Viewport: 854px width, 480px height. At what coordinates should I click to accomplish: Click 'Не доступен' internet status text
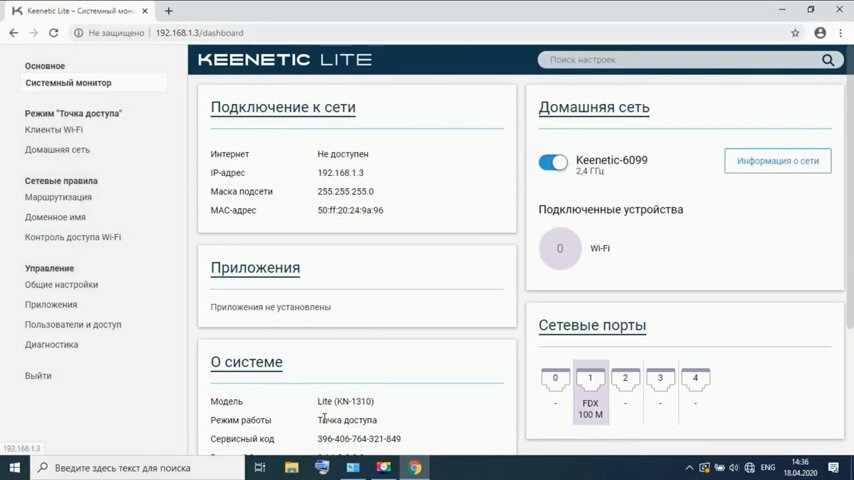pos(343,154)
